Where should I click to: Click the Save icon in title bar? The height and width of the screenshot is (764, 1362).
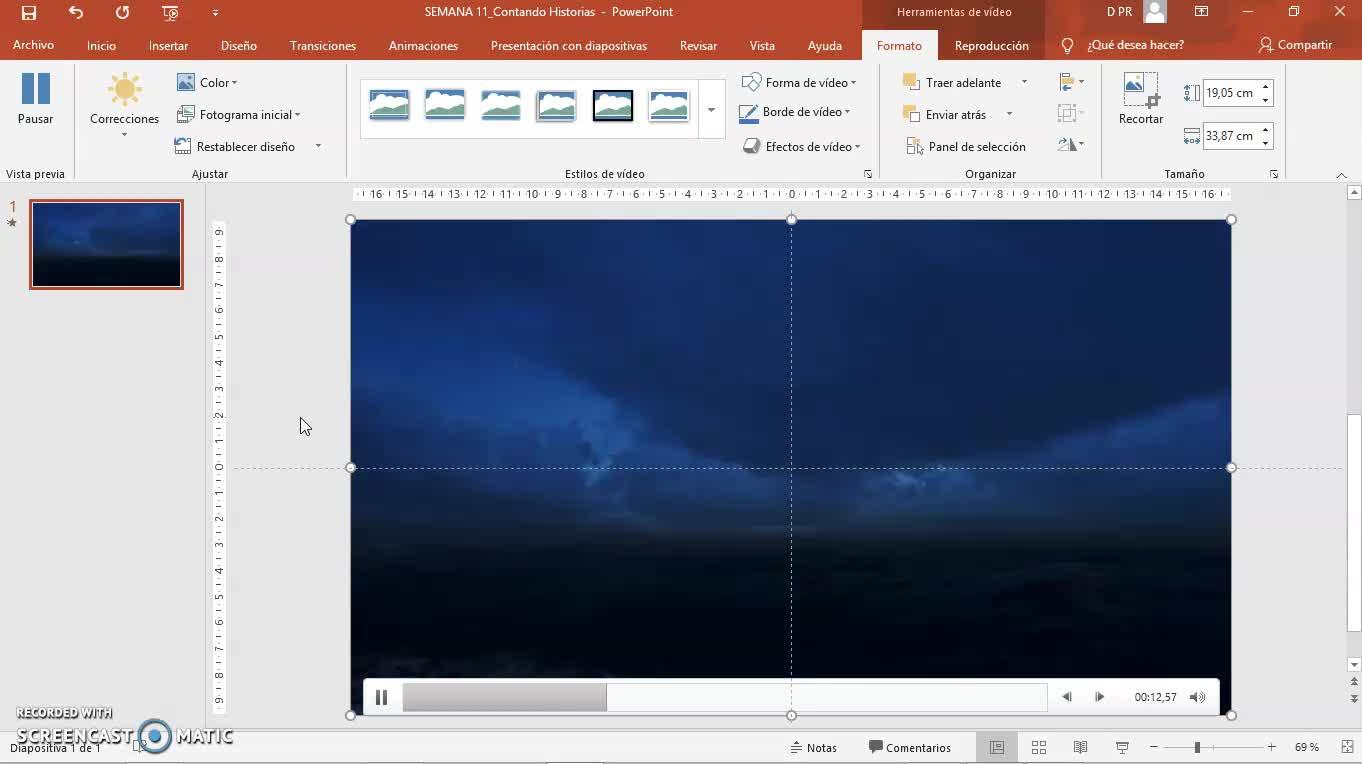tap(29, 12)
